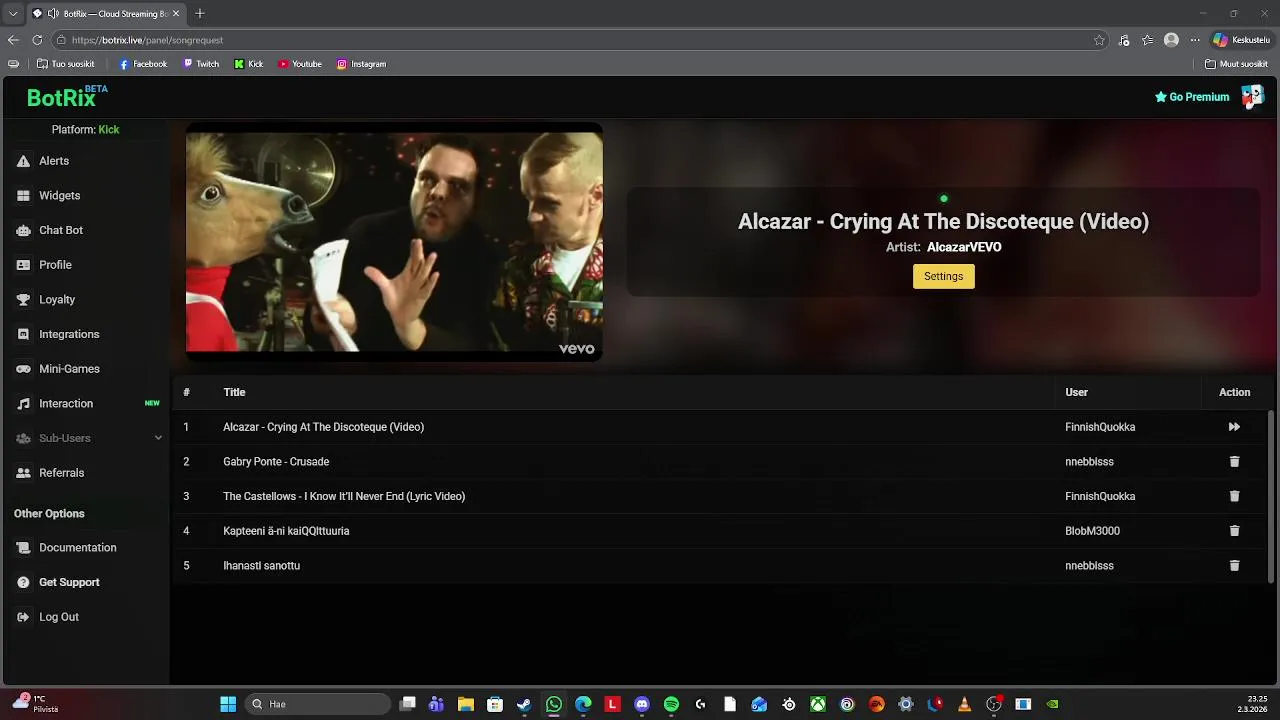The image size is (1280, 720).
Task: Open the Kick bookmark
Action: 249,64
